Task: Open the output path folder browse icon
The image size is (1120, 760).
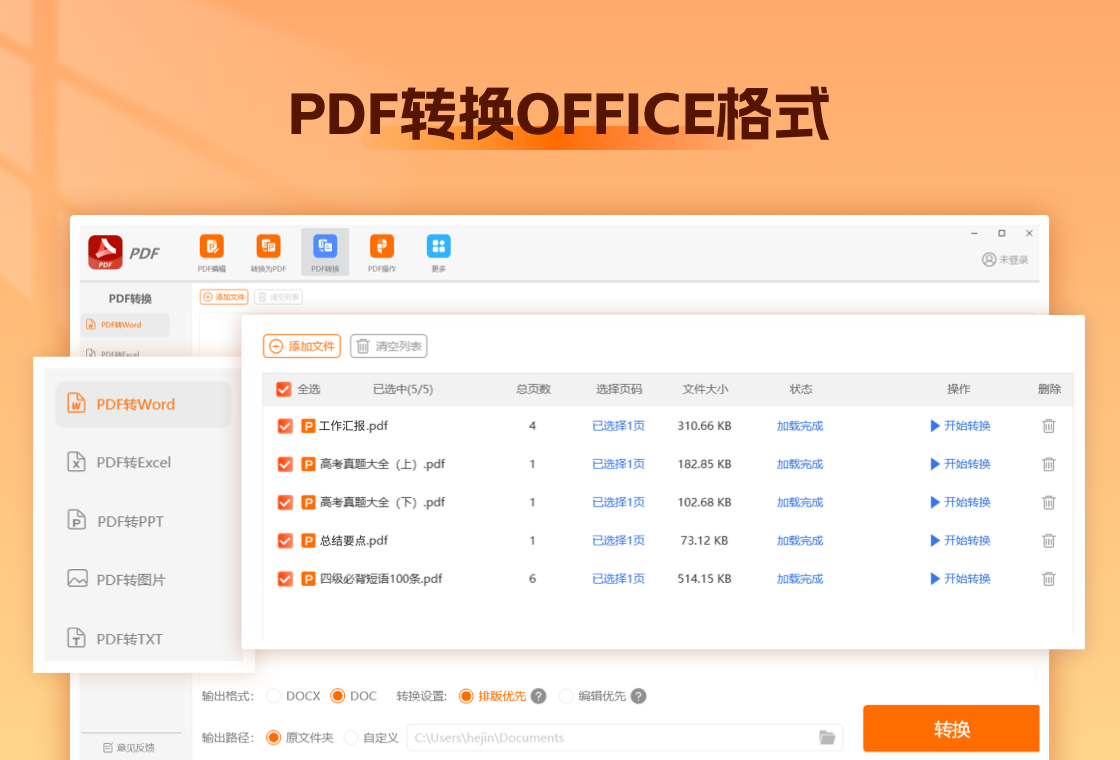Action: (827, 737)
